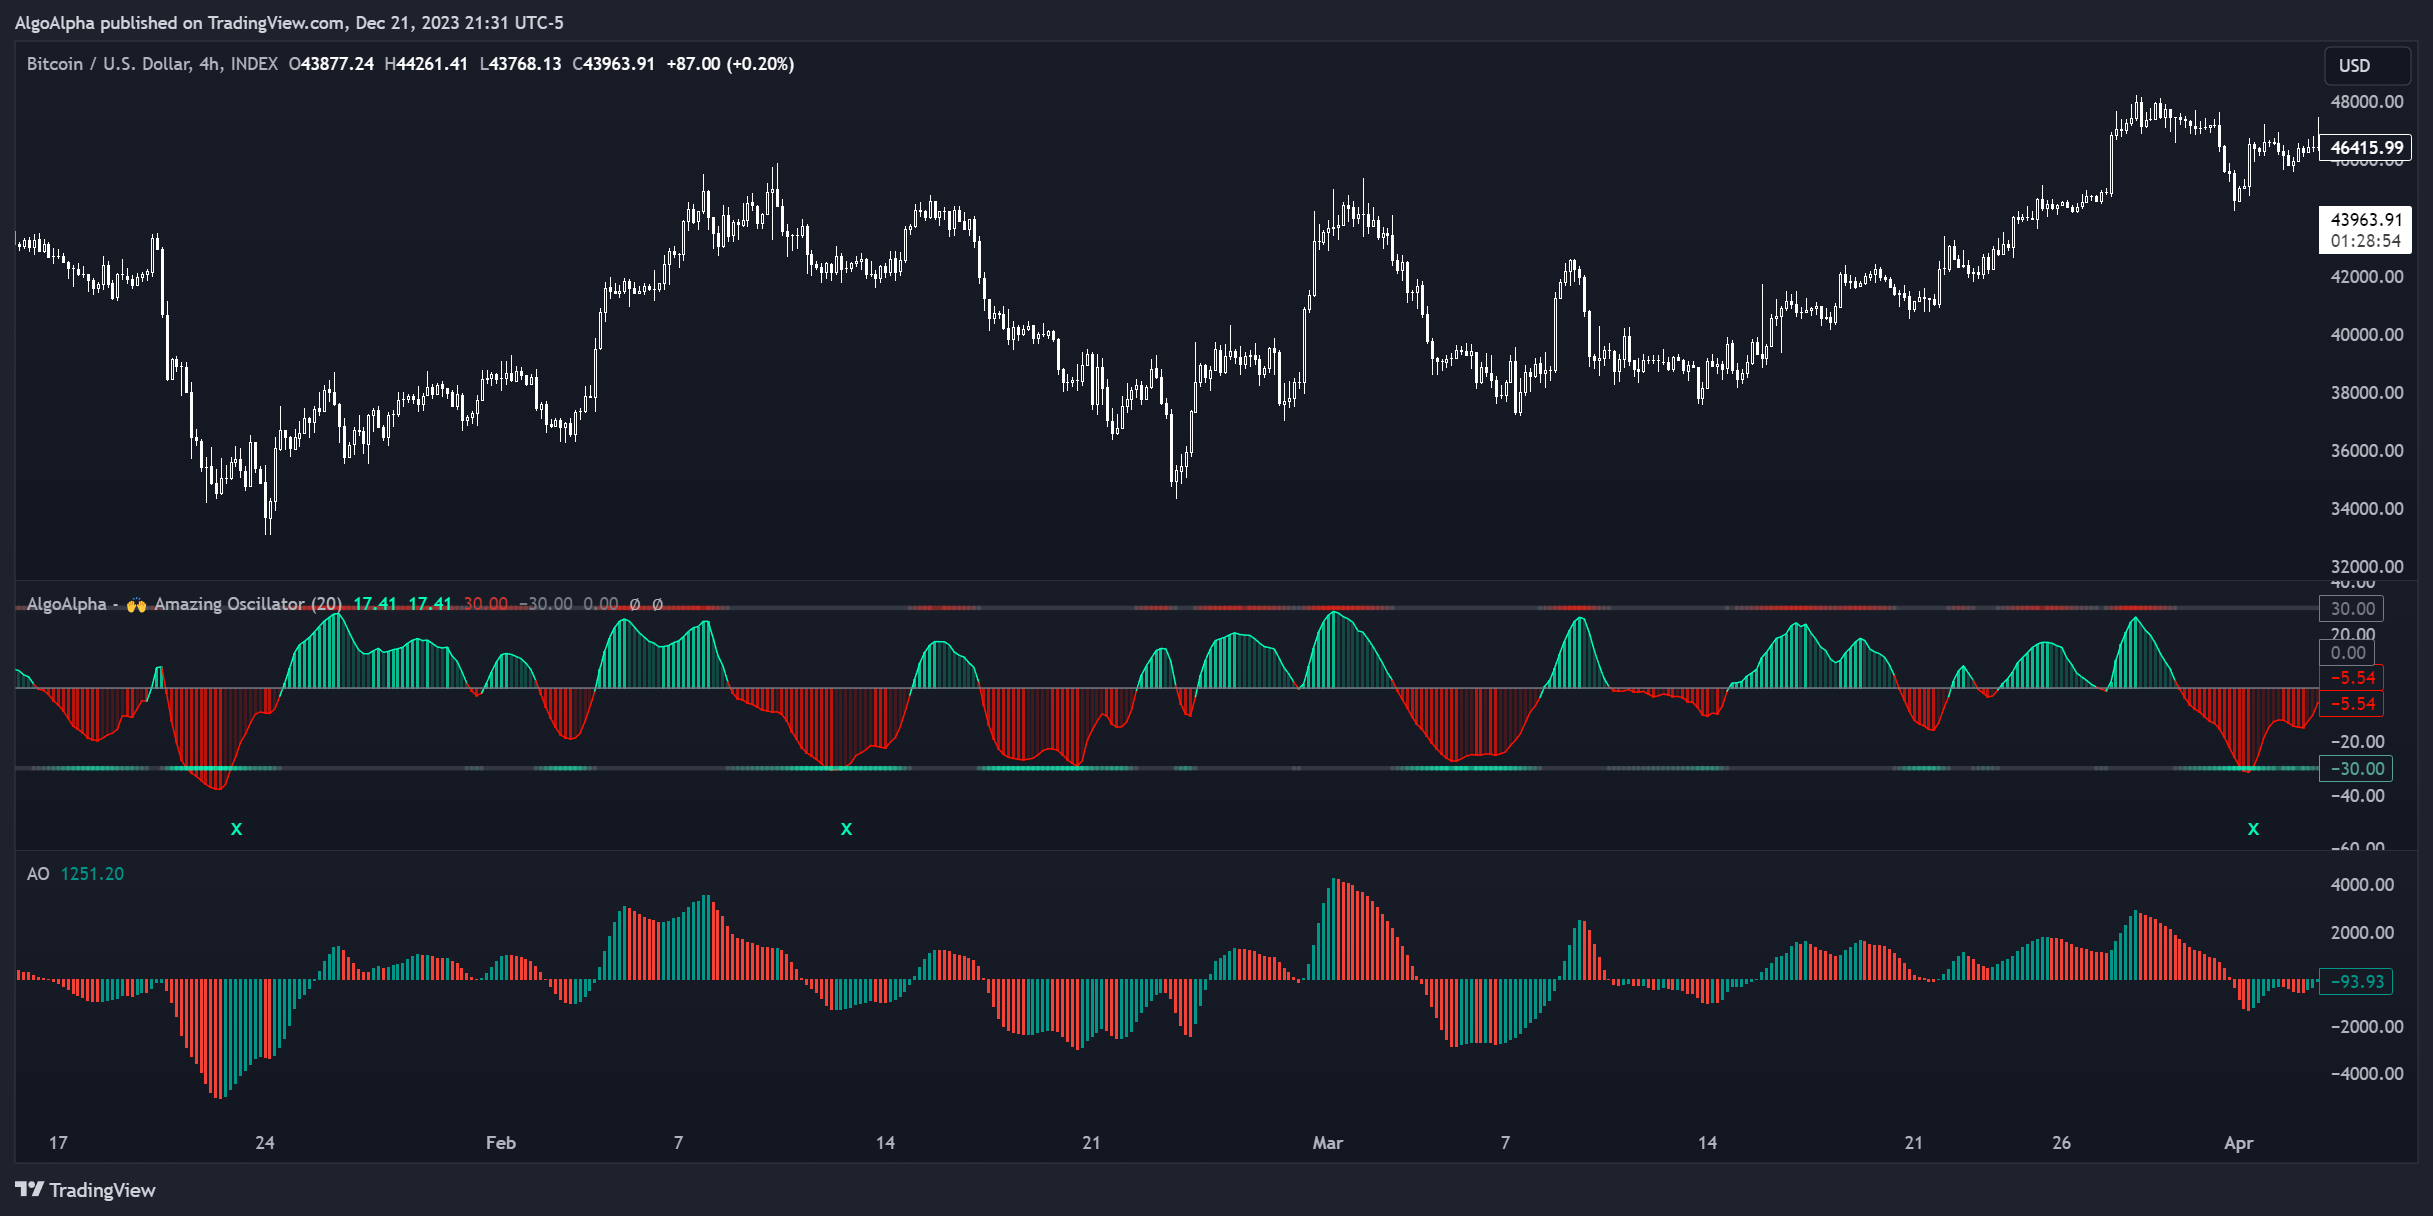This screenshot has height=1216, width=2433.
Task: Click the gray -30.00 value in oscillator legend
Action: pos(546,604)
